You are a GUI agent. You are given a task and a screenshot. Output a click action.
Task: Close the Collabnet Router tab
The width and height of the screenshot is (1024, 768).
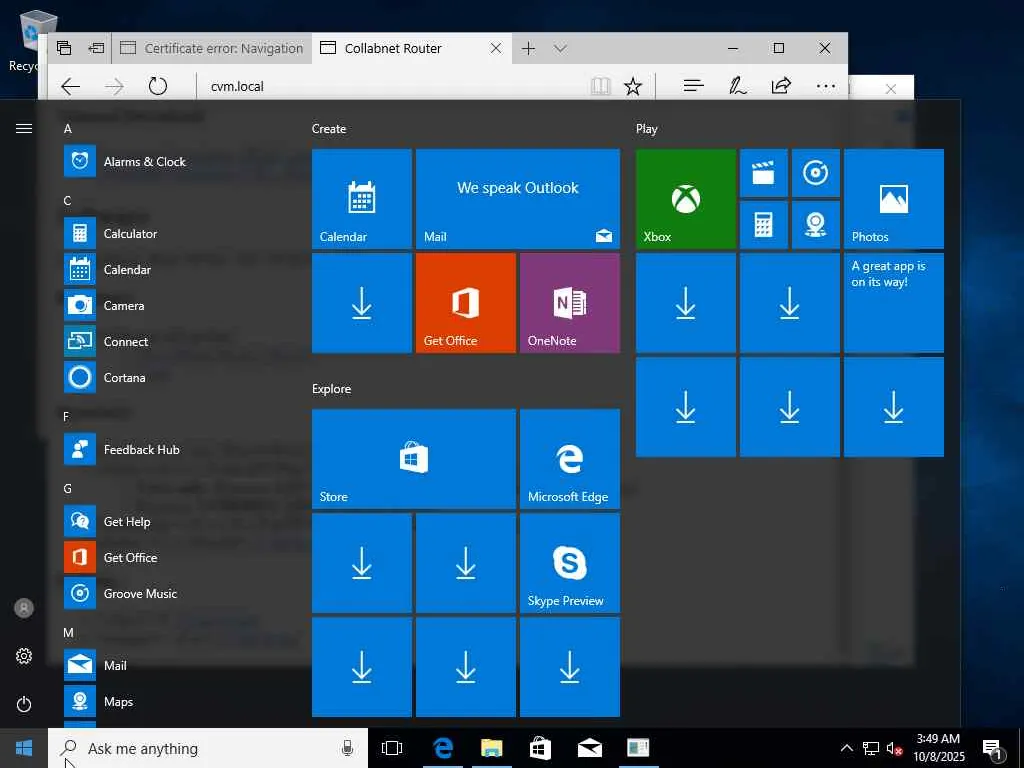(496, 48)
